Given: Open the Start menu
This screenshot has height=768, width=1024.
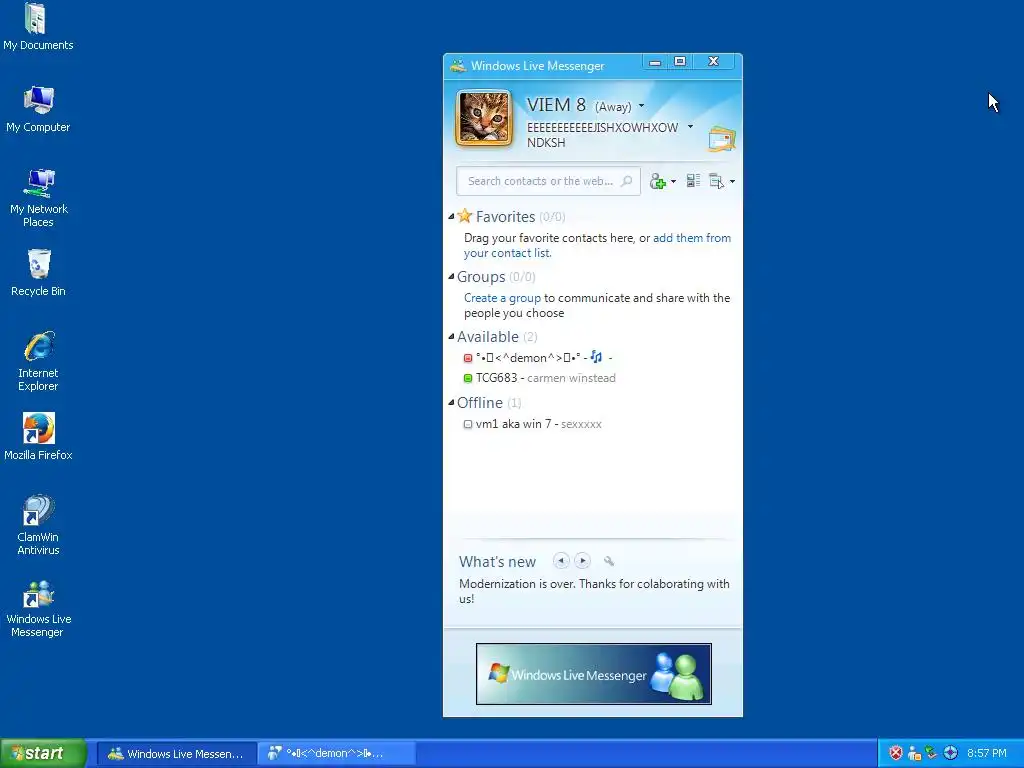Looking at the screenshot, I should pos(43,753).
